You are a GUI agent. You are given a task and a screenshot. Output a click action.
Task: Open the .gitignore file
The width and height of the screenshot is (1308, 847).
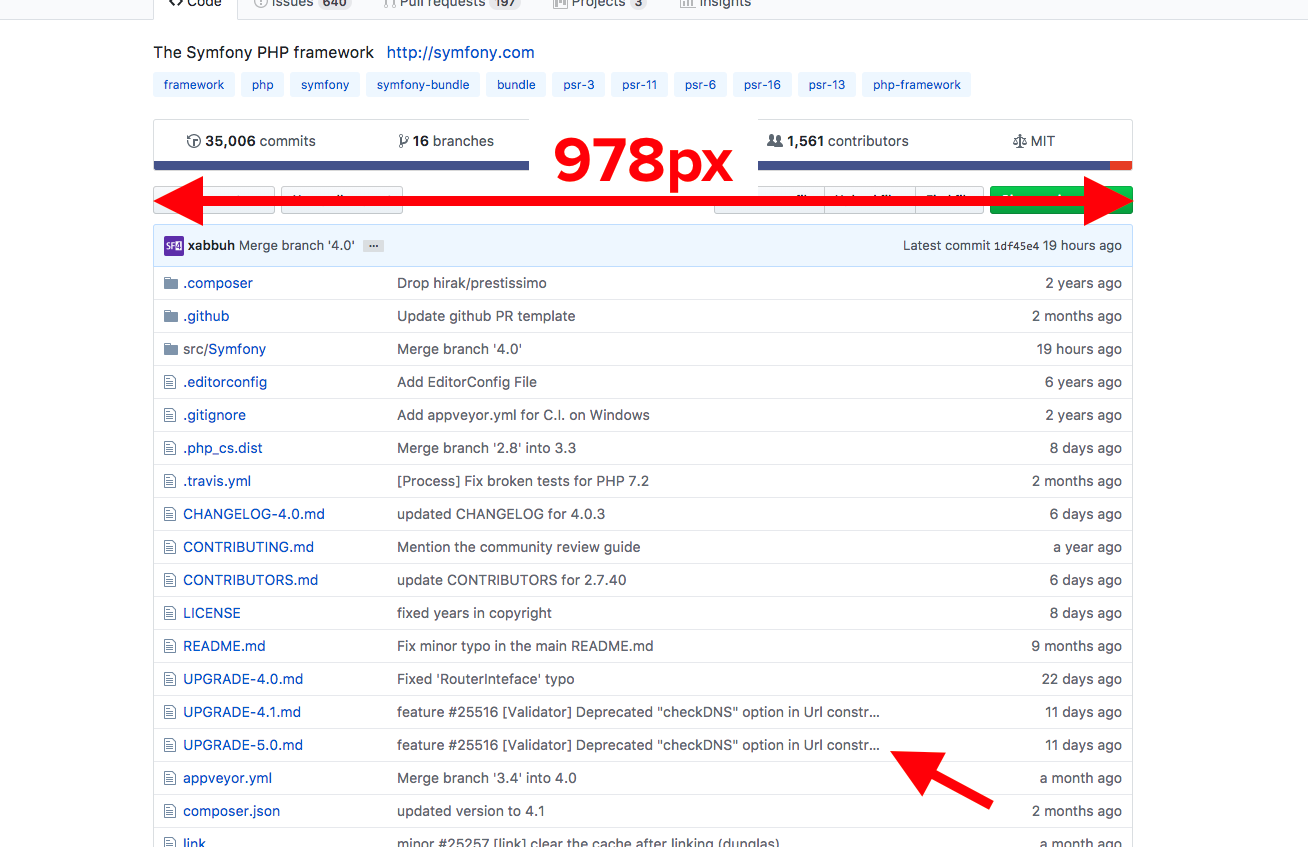click(x=214, y=415)
